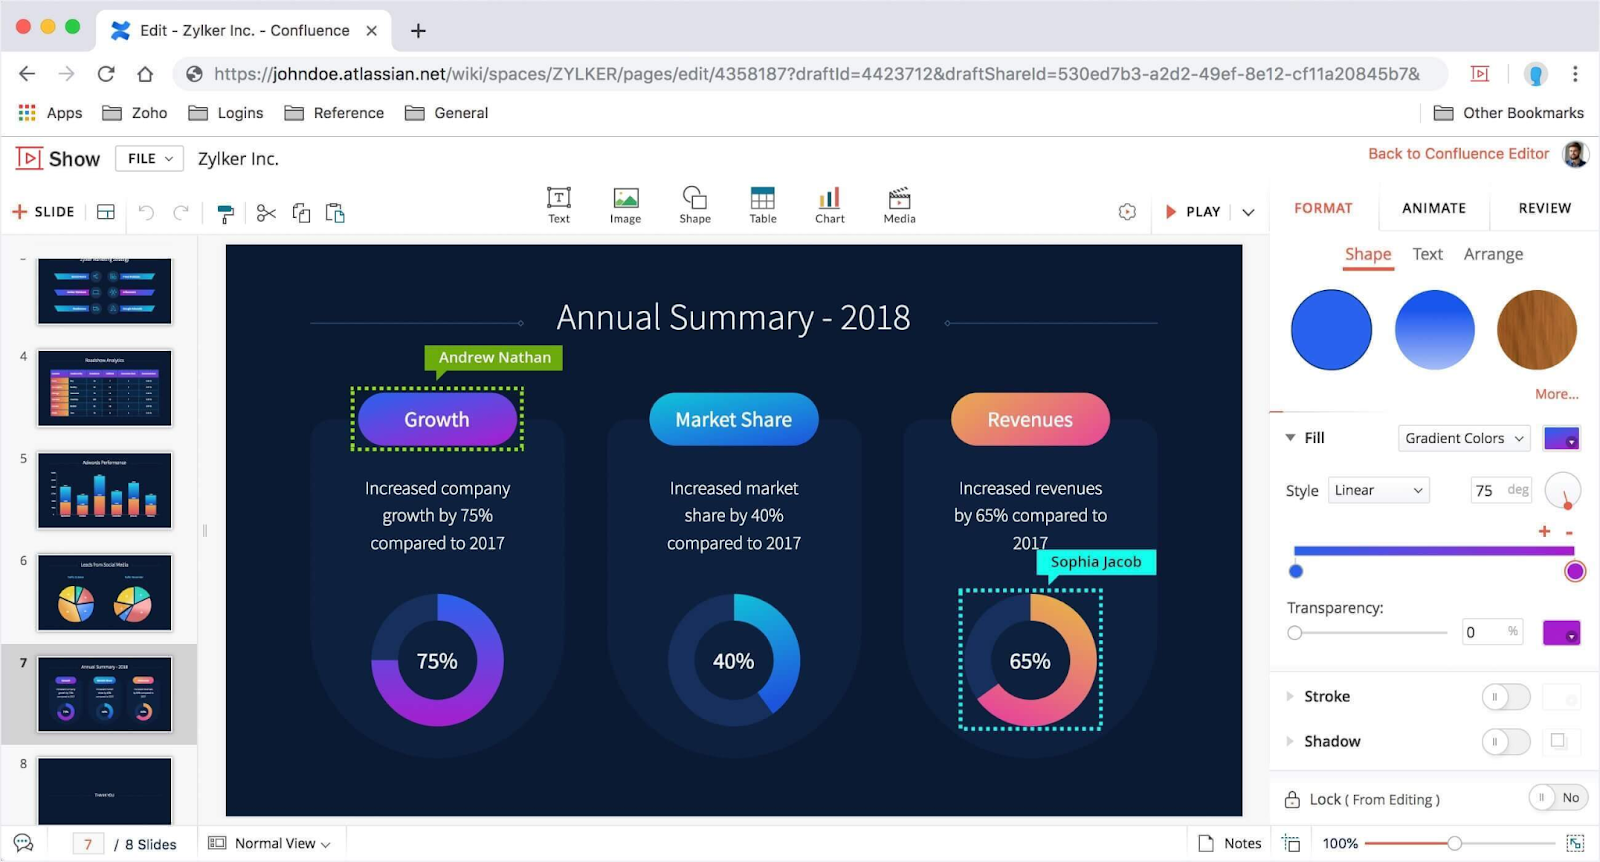The height and width of the screenshot is (862, 1600).
Task: Switch to the ANIMATE tab
Action: click(x=1433, y=208)
